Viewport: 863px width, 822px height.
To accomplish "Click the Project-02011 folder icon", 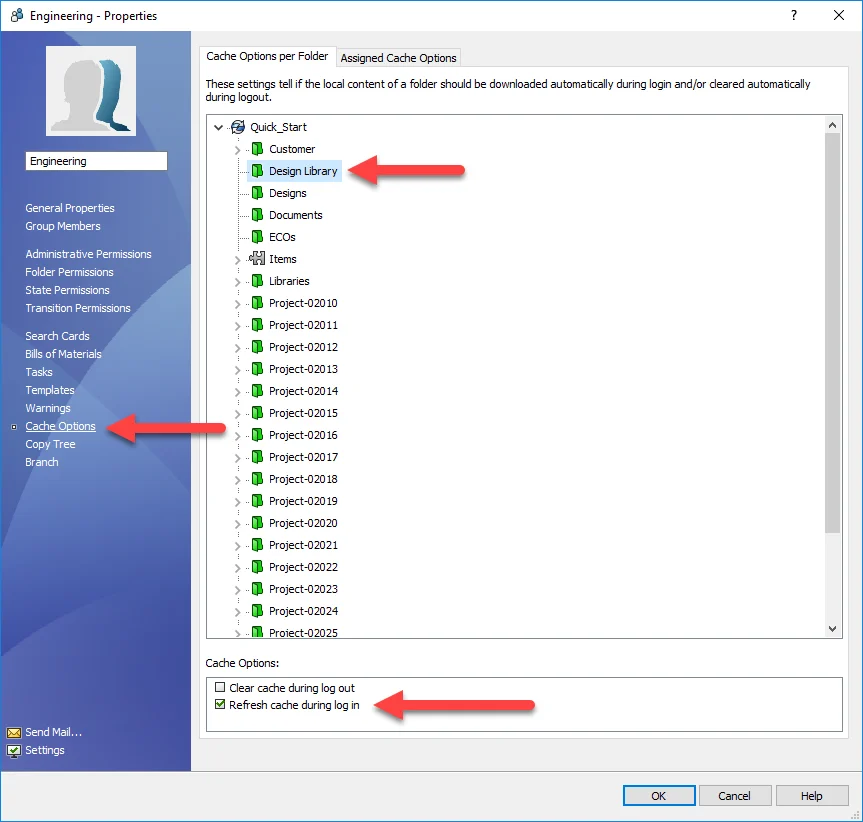I will 257,325.
